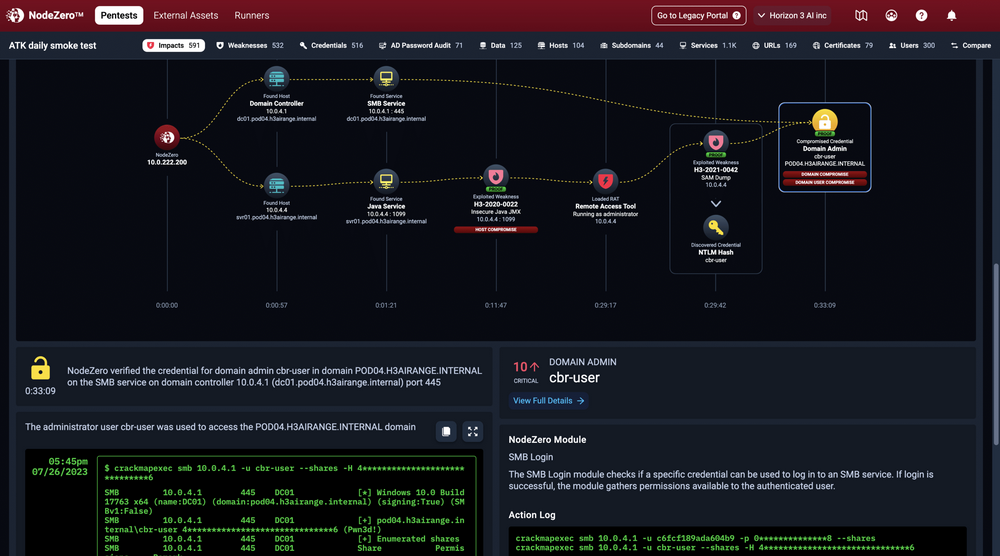Viewport: 1000px width, 556px height.
Task: Select the Domain Controller host node icon
Action: click(x=276, y=79)
